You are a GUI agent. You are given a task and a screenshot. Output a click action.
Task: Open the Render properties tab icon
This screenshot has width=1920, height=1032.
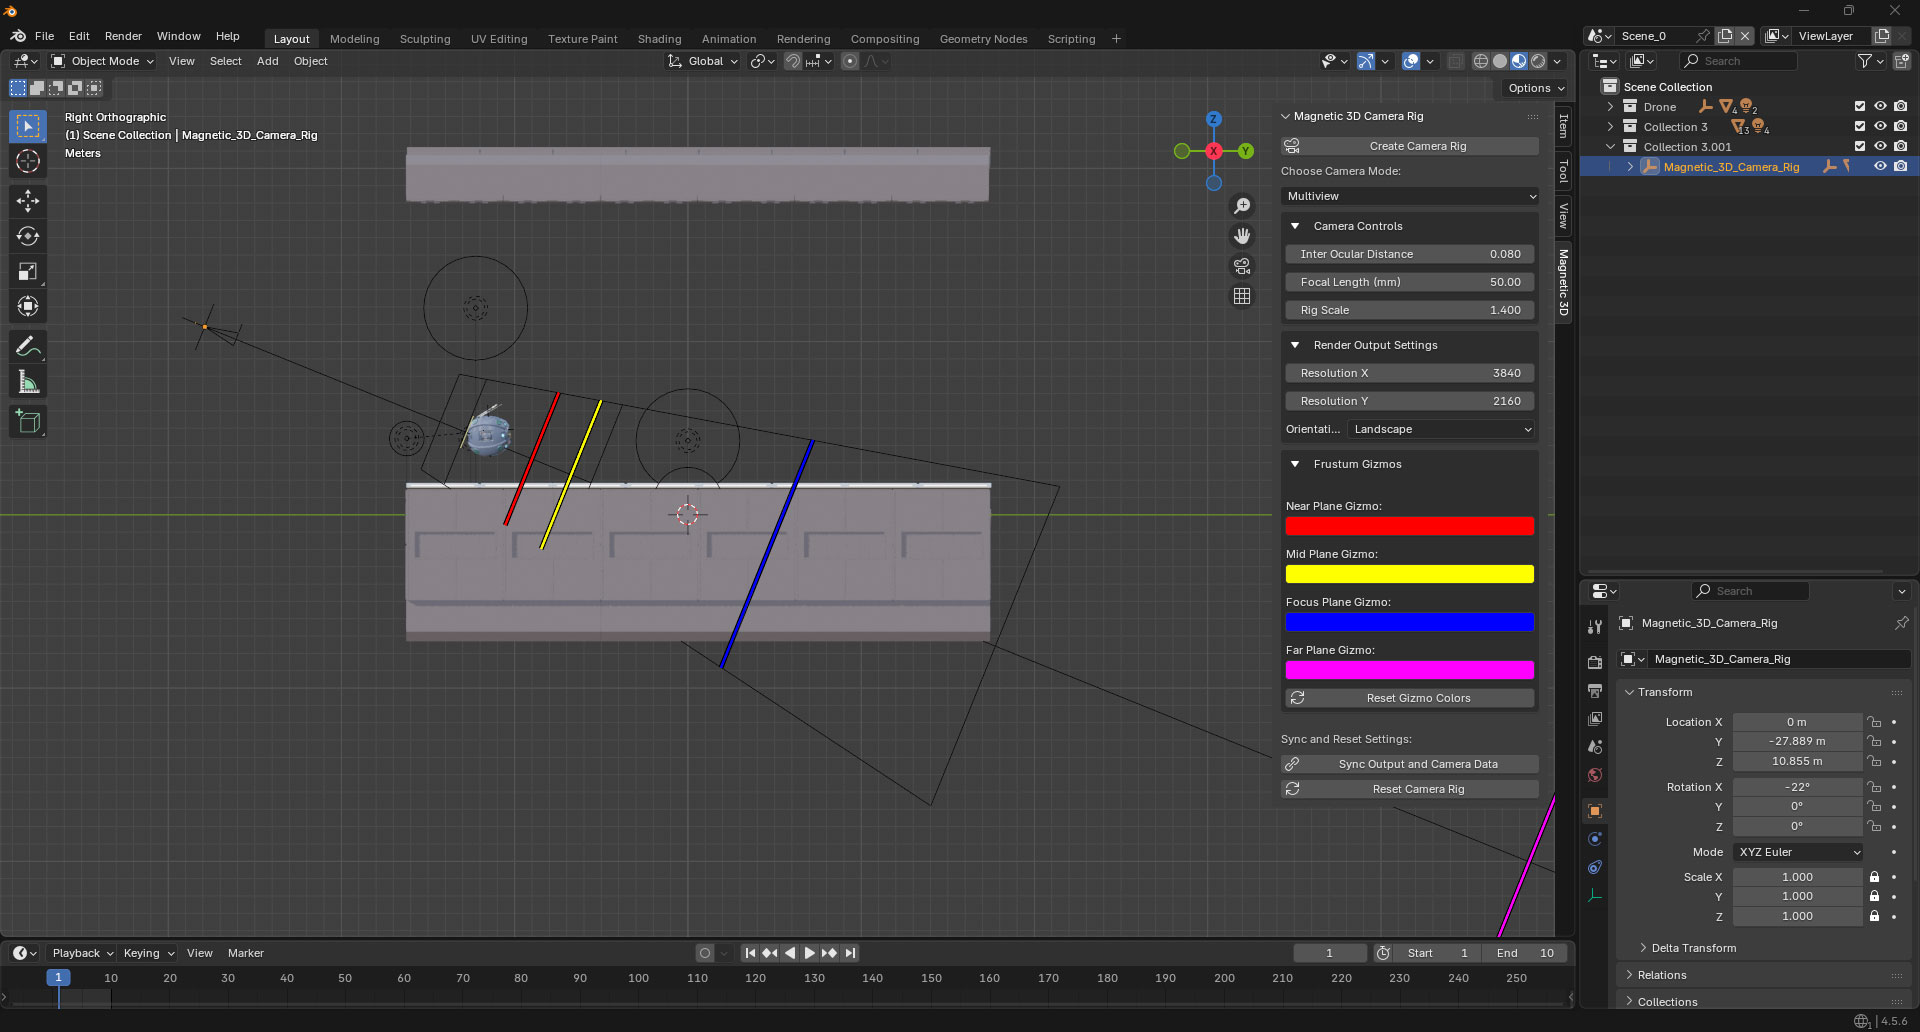pos(1595,662)
